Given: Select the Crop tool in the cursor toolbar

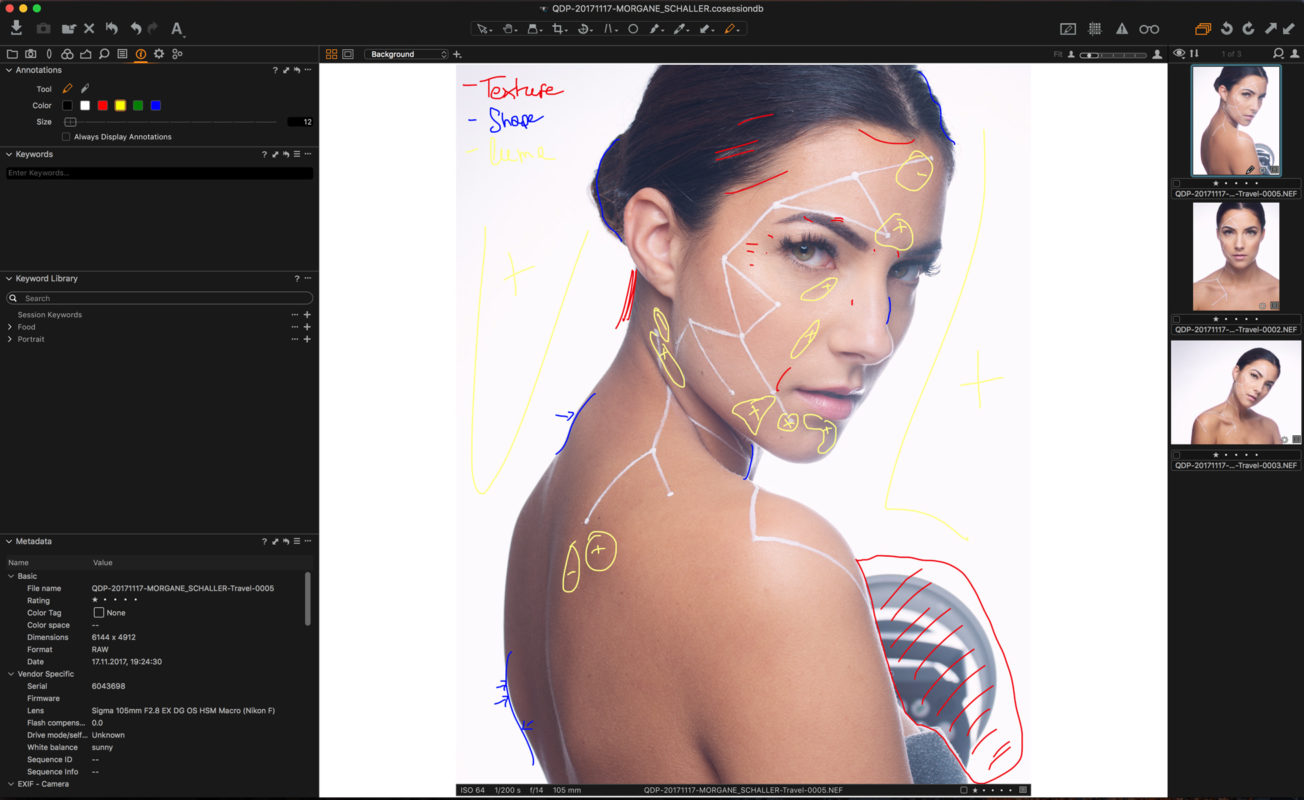Looking at the screenshot, I should [x=559, y=28].
